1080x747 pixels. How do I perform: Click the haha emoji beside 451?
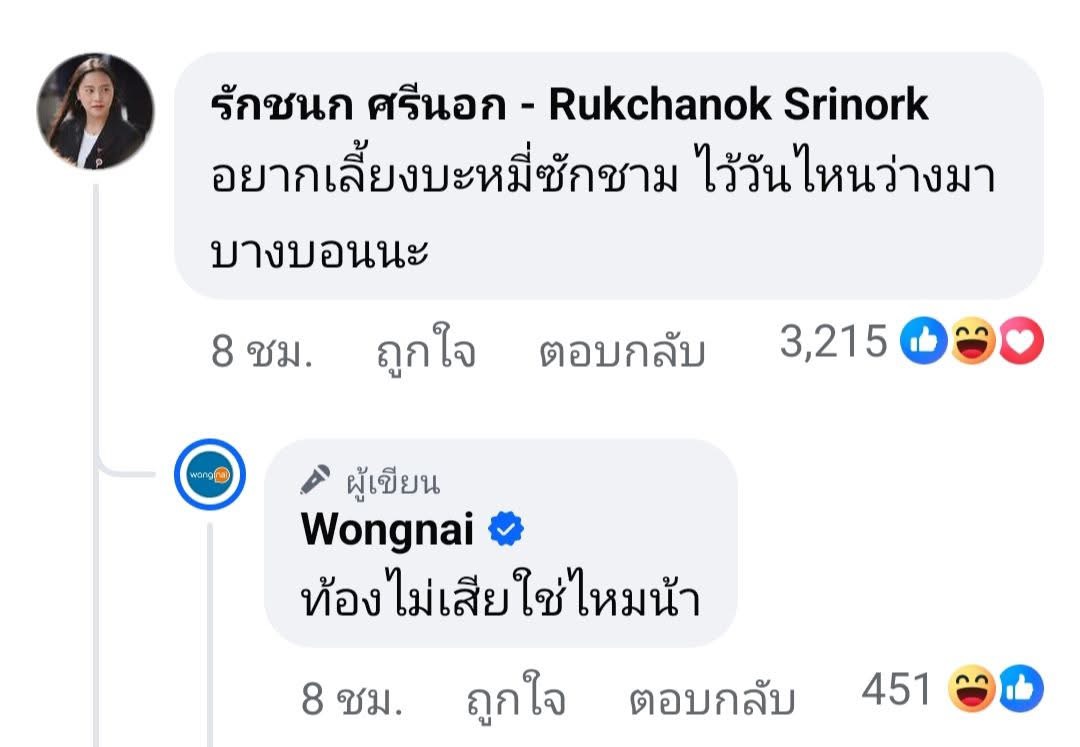point(971,688)
